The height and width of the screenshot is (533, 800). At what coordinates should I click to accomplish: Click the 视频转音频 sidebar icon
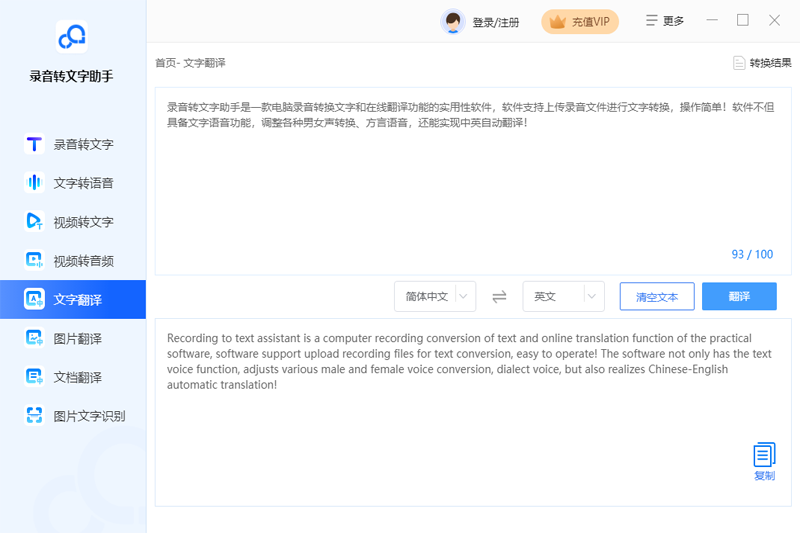click(34, 261)
